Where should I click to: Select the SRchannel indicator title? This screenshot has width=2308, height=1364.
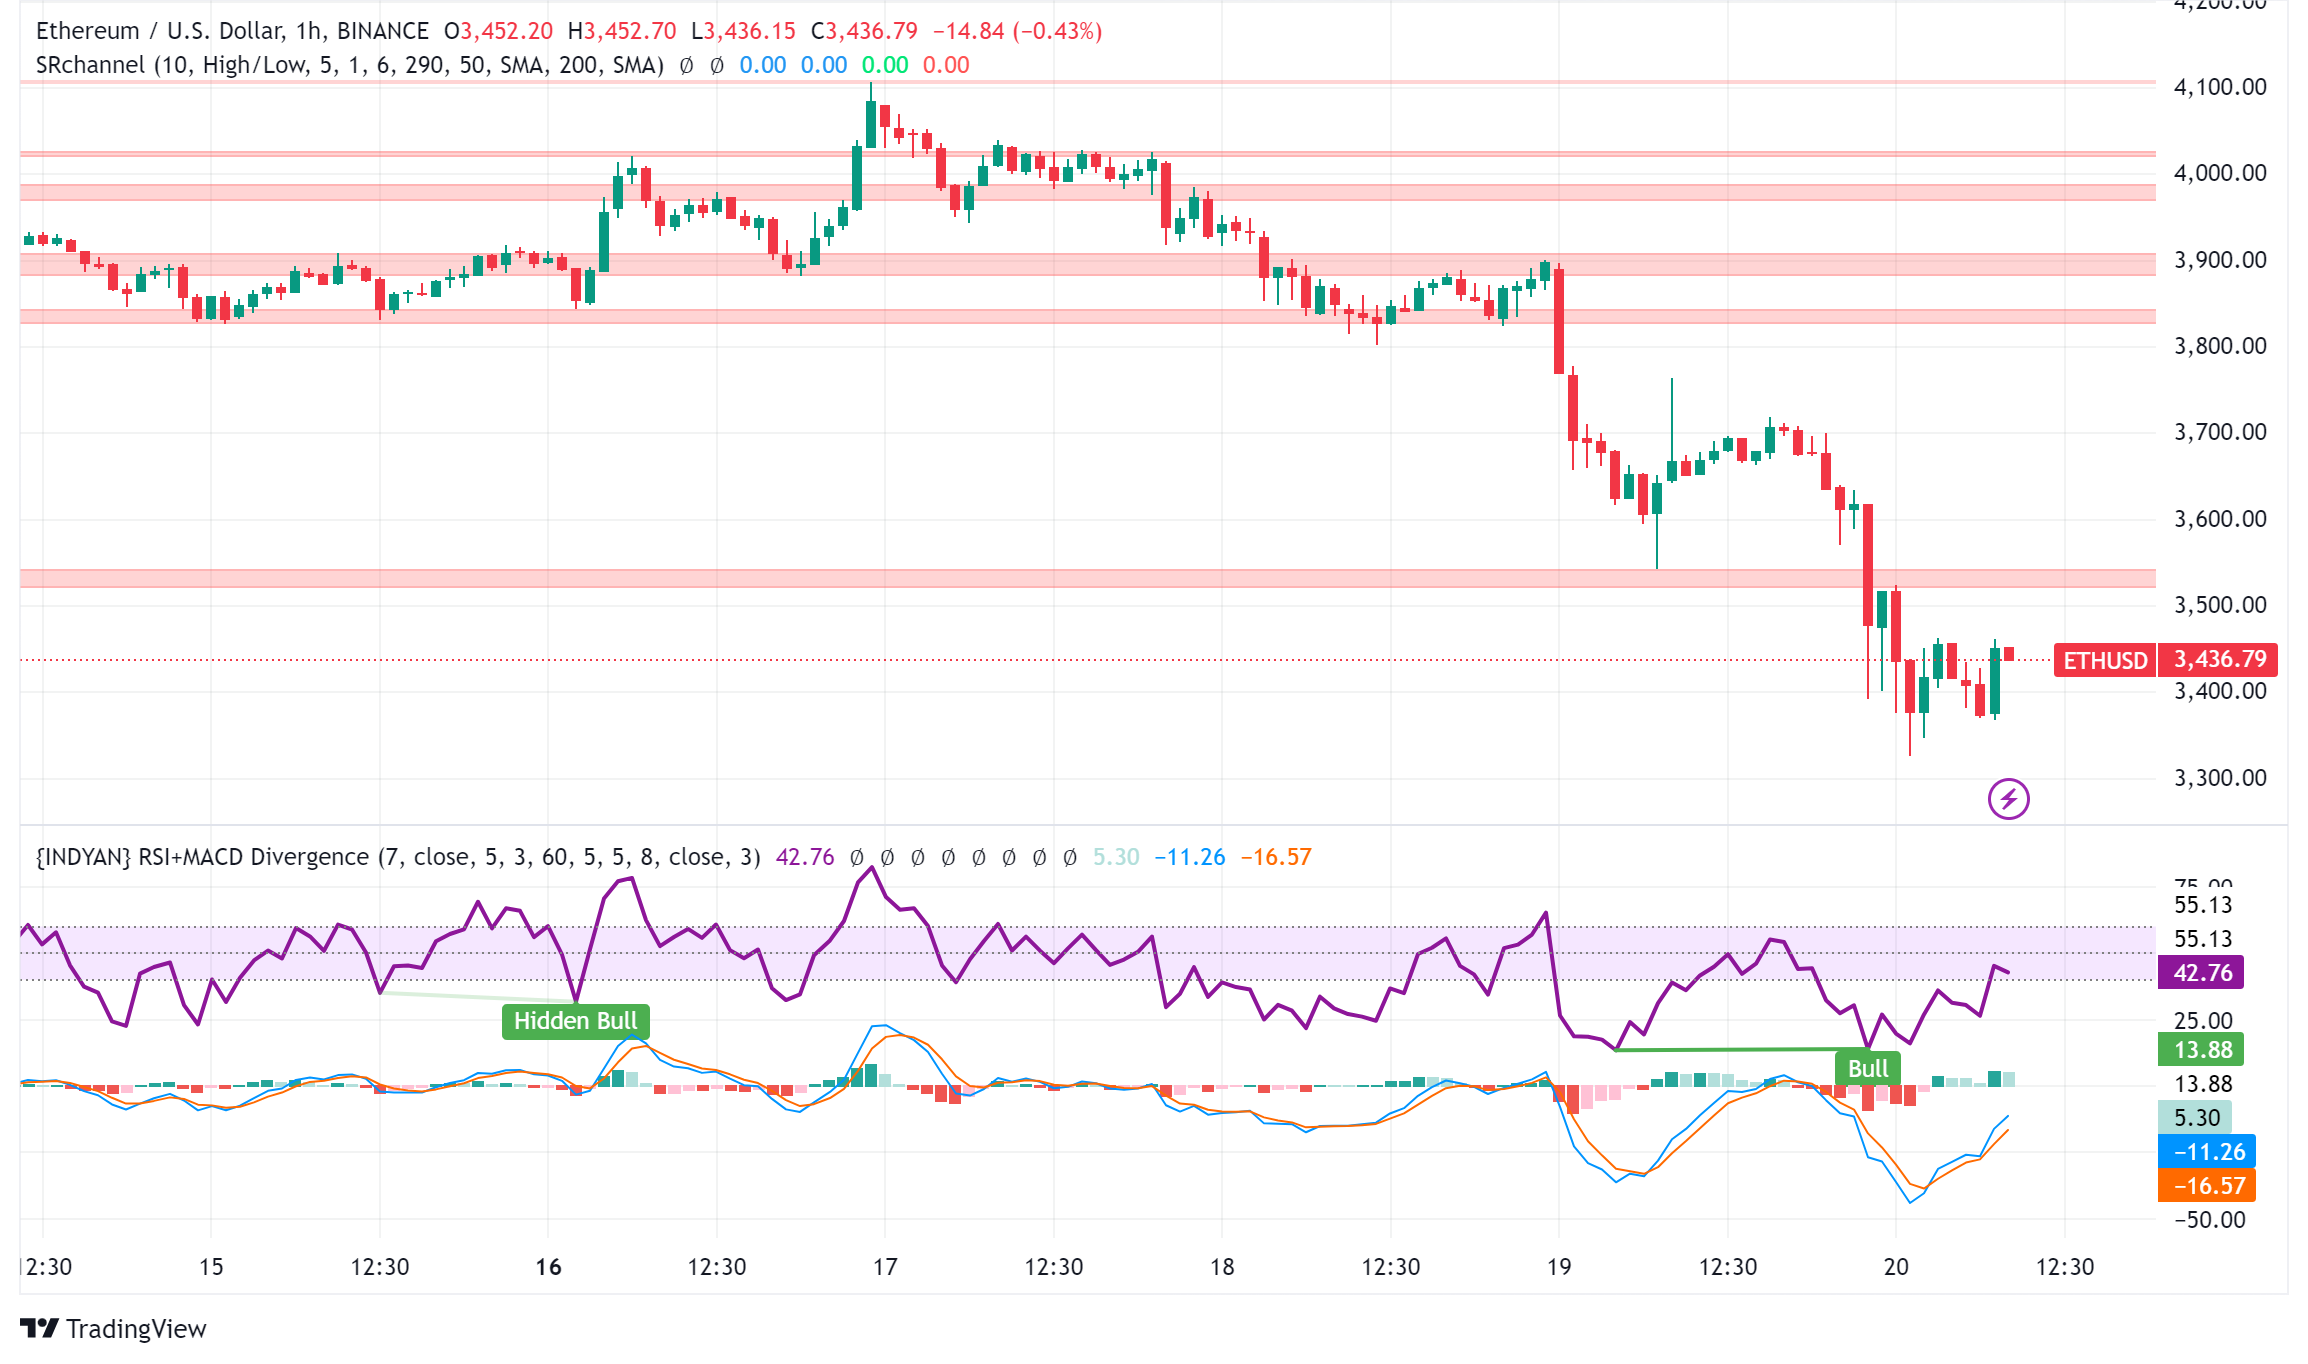tap(350, 65)
